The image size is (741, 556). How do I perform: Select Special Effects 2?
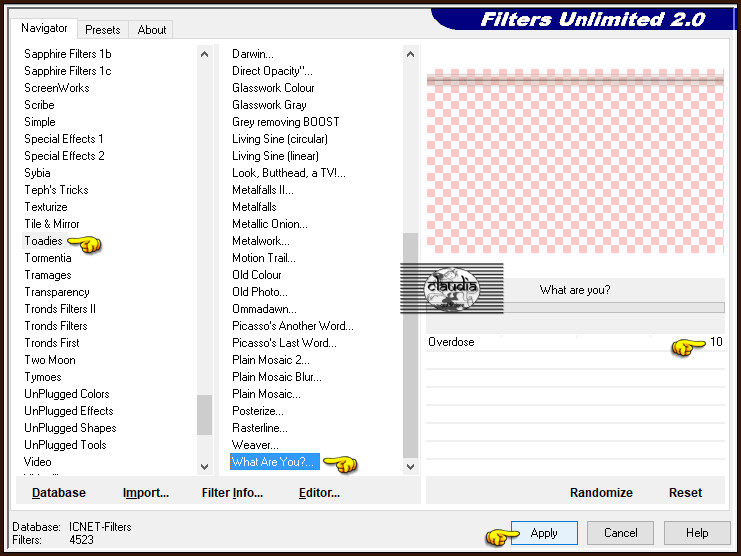point(64,156)
